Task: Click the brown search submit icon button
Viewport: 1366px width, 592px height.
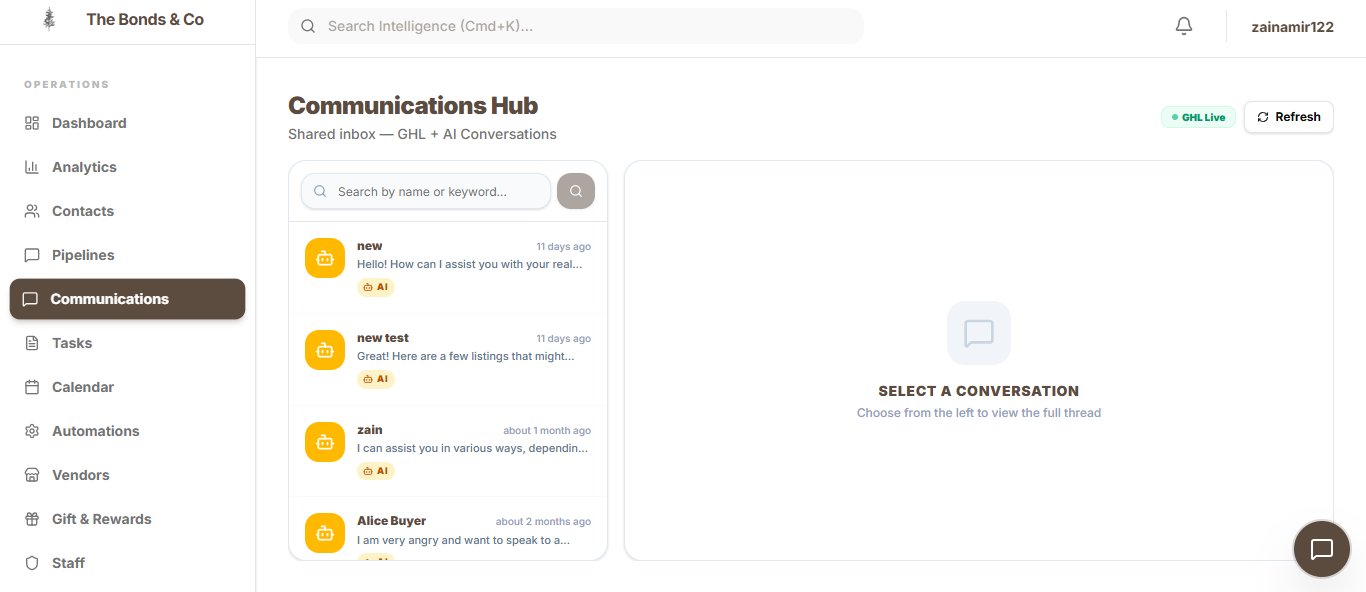Action: coord(576,191)
